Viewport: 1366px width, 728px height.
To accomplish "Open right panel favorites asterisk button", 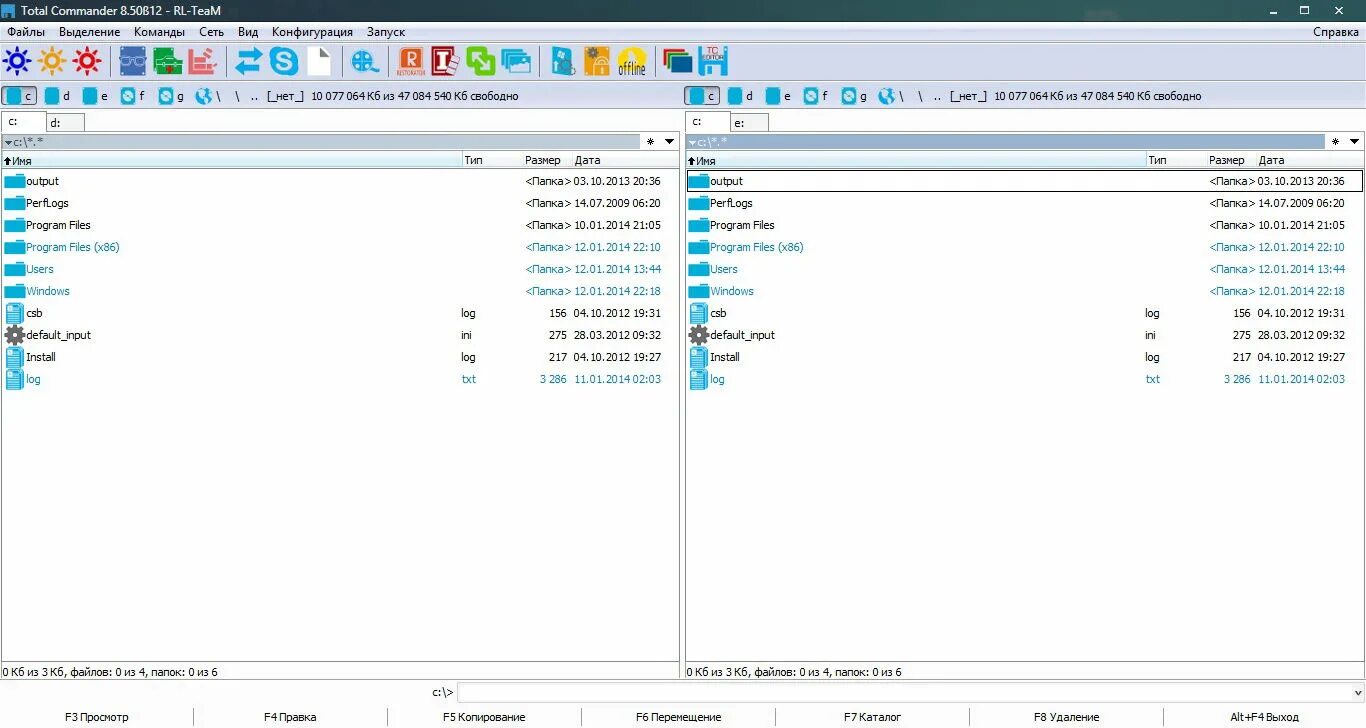I will pos(1334,142).
